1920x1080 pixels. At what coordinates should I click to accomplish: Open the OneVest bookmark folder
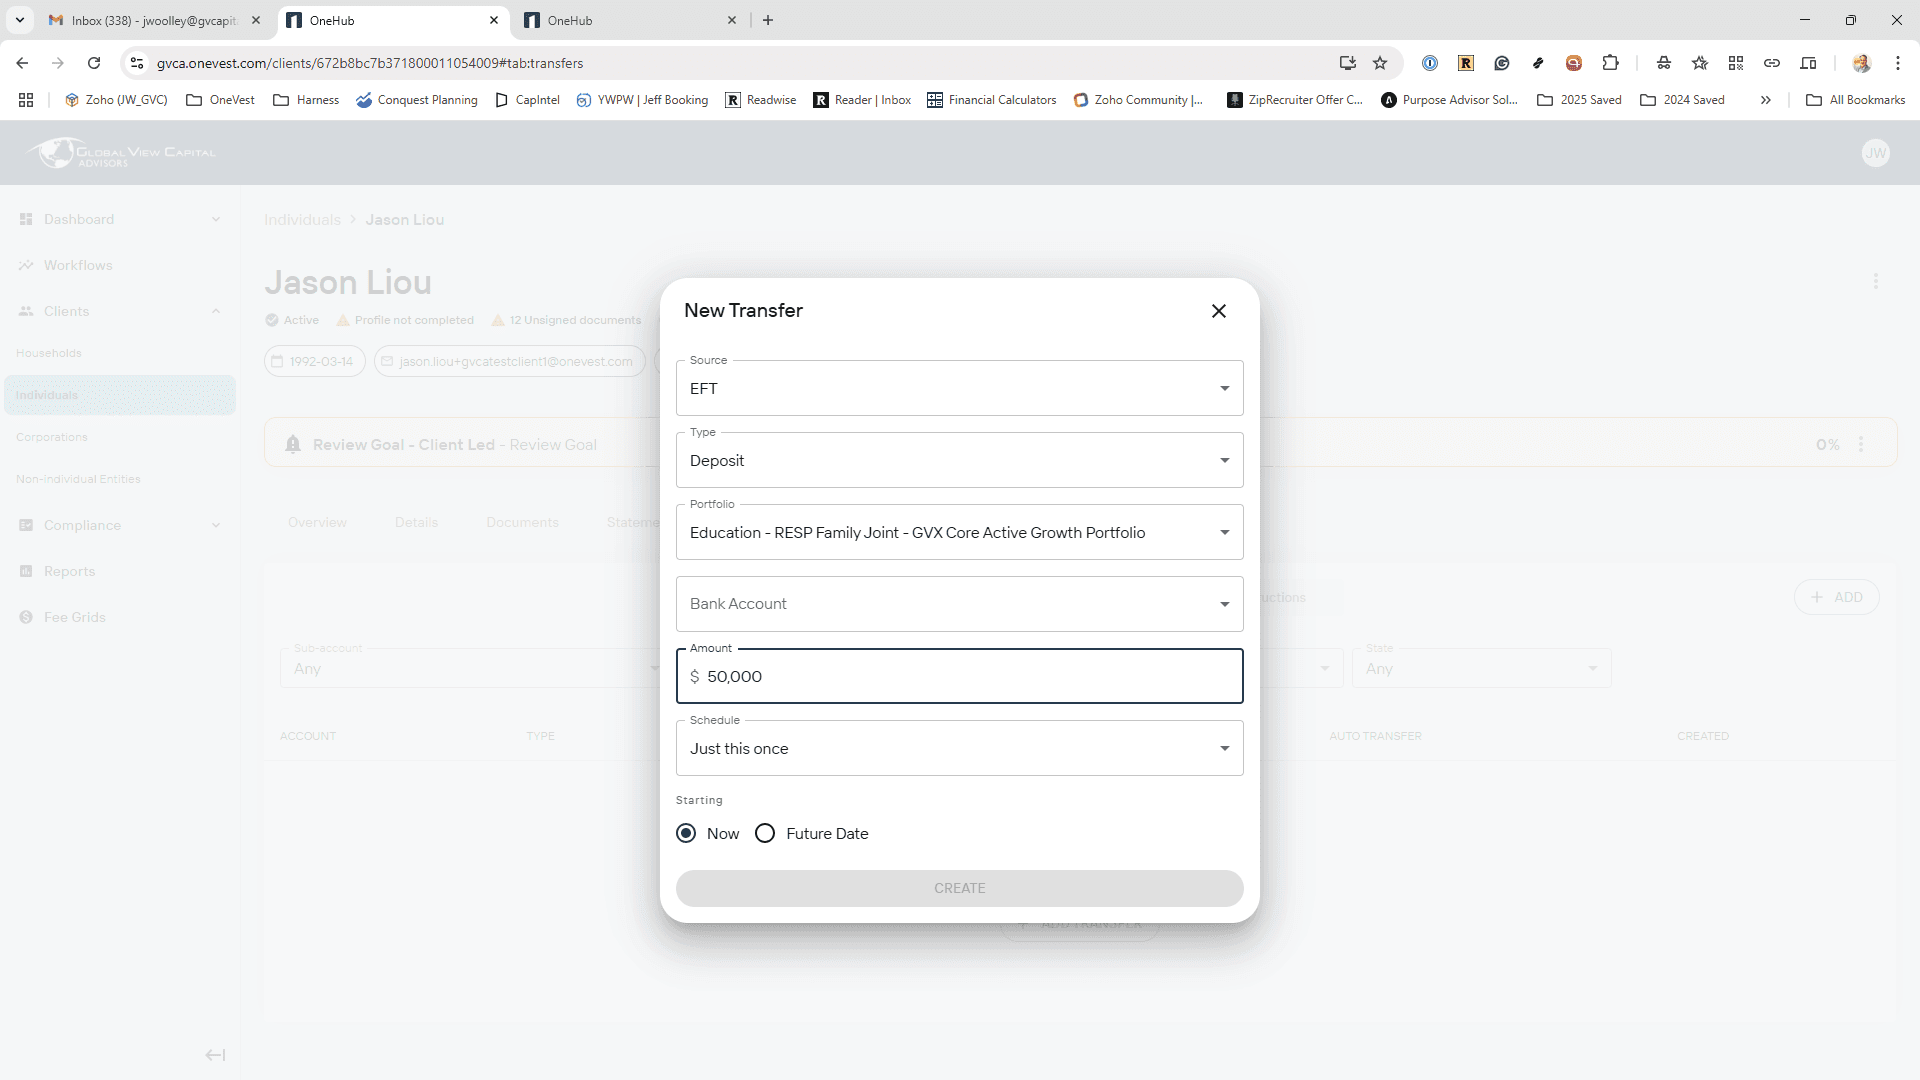[x=220, y=100]
